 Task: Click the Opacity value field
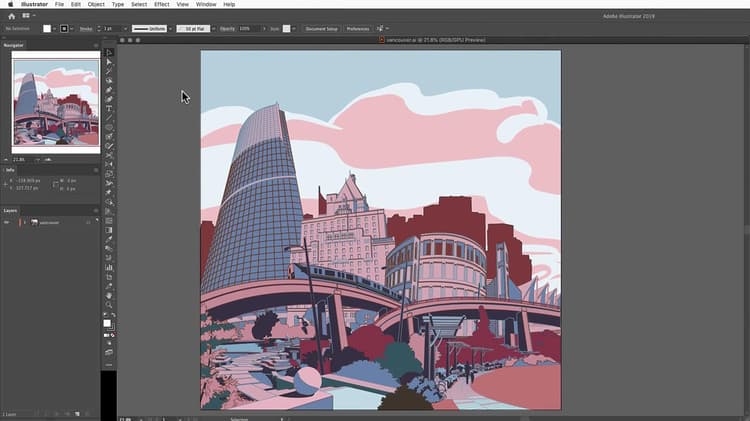click(244, 28)
